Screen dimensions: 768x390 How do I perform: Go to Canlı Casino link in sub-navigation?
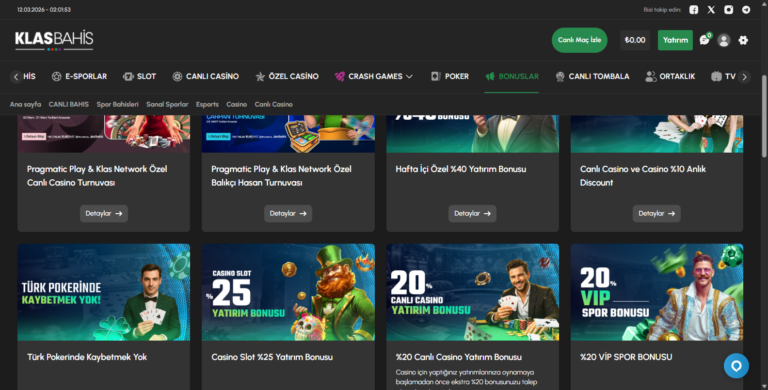point(273,104)
